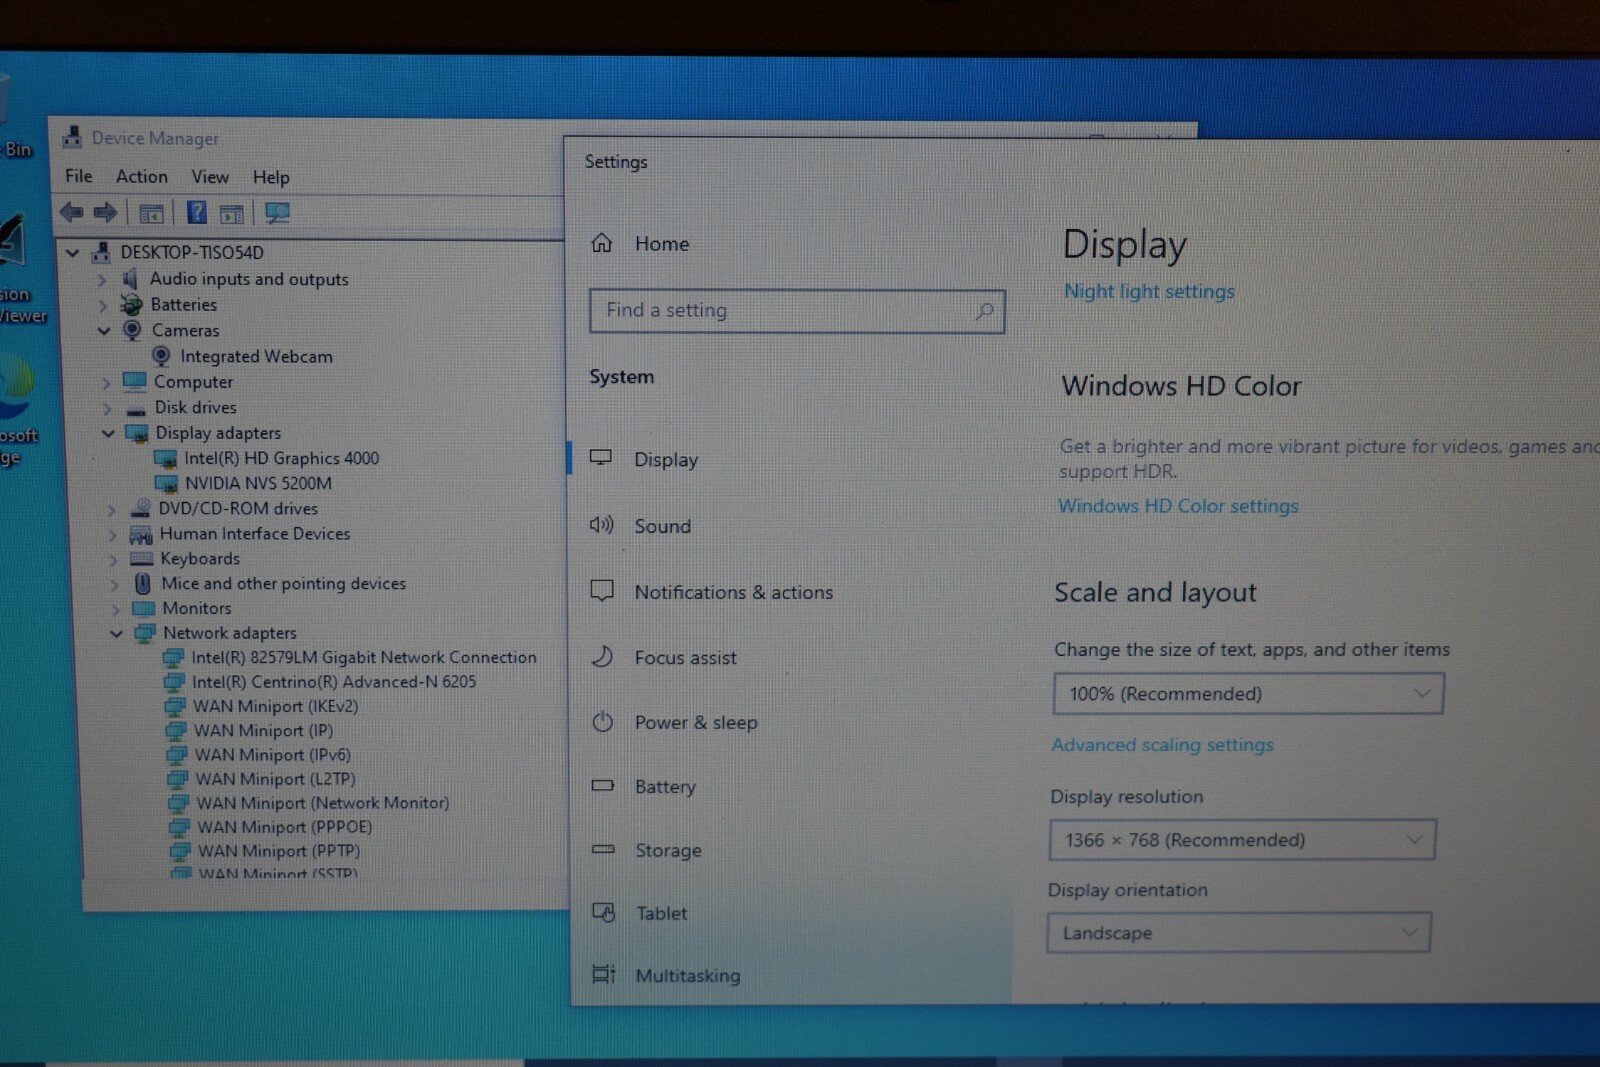Viewport: 1600px width, 1067px height.
Task: Open Windows HD Color settings link
Action: pos(1178,506)
